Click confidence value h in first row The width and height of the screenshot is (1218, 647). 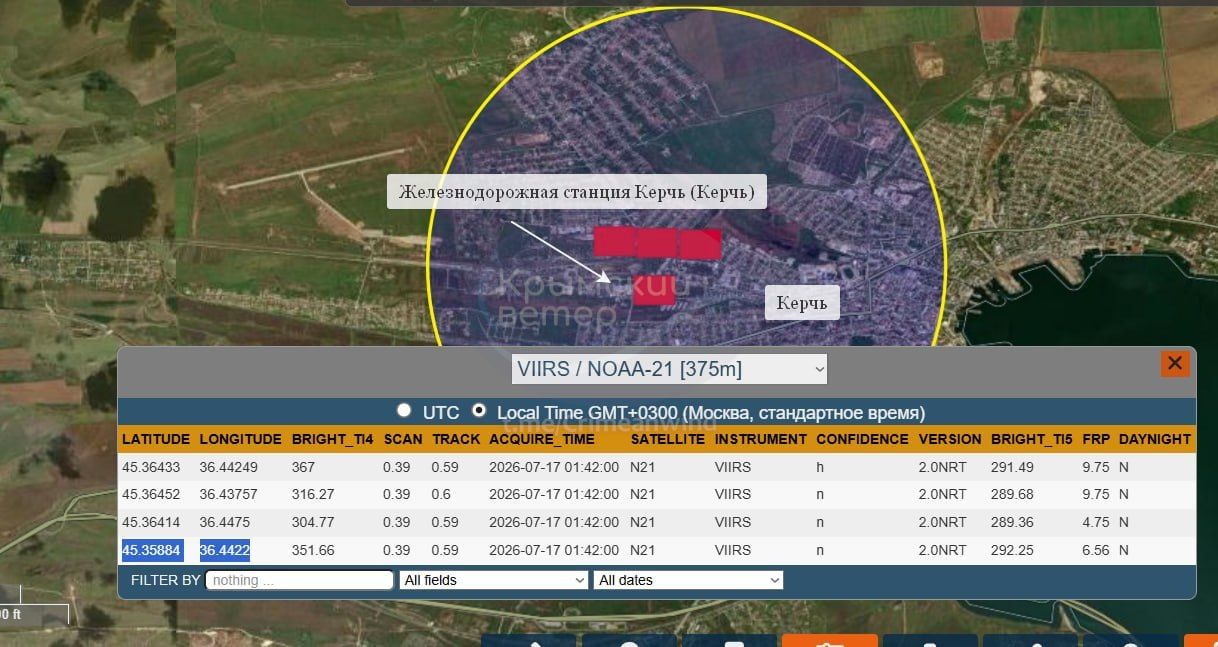pos(820,467)
